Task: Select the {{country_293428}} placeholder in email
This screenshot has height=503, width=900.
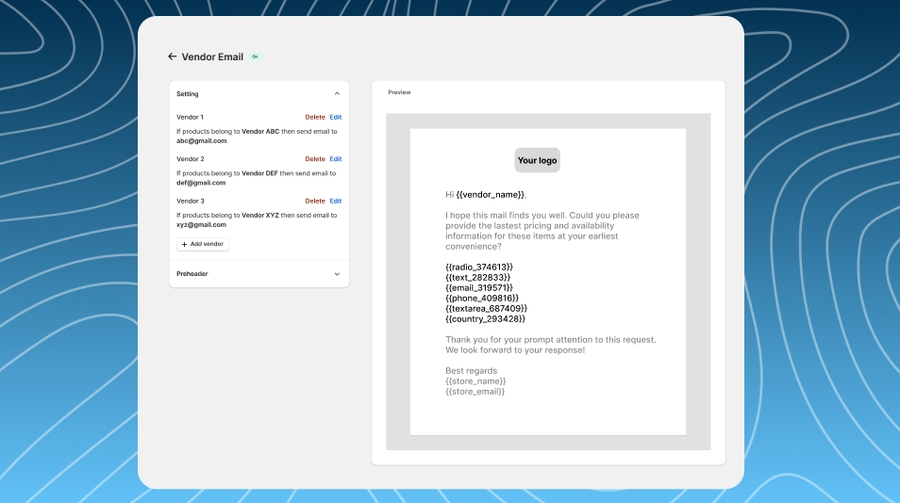Action: click(x=485, y=318)
